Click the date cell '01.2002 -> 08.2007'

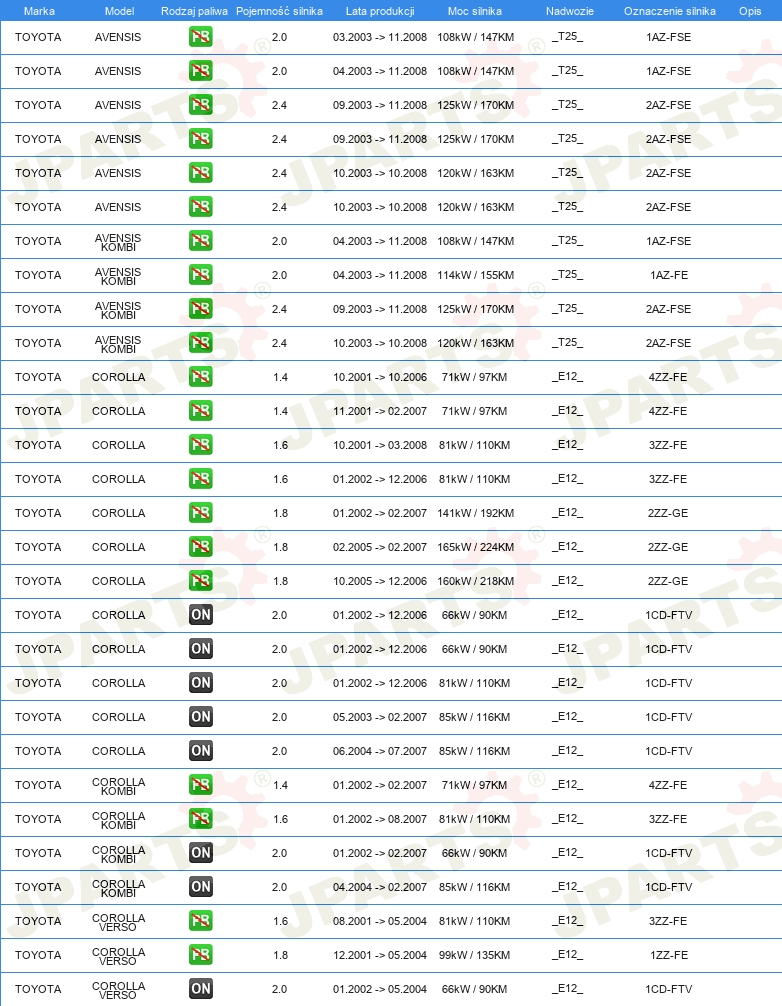coord(380,819)
